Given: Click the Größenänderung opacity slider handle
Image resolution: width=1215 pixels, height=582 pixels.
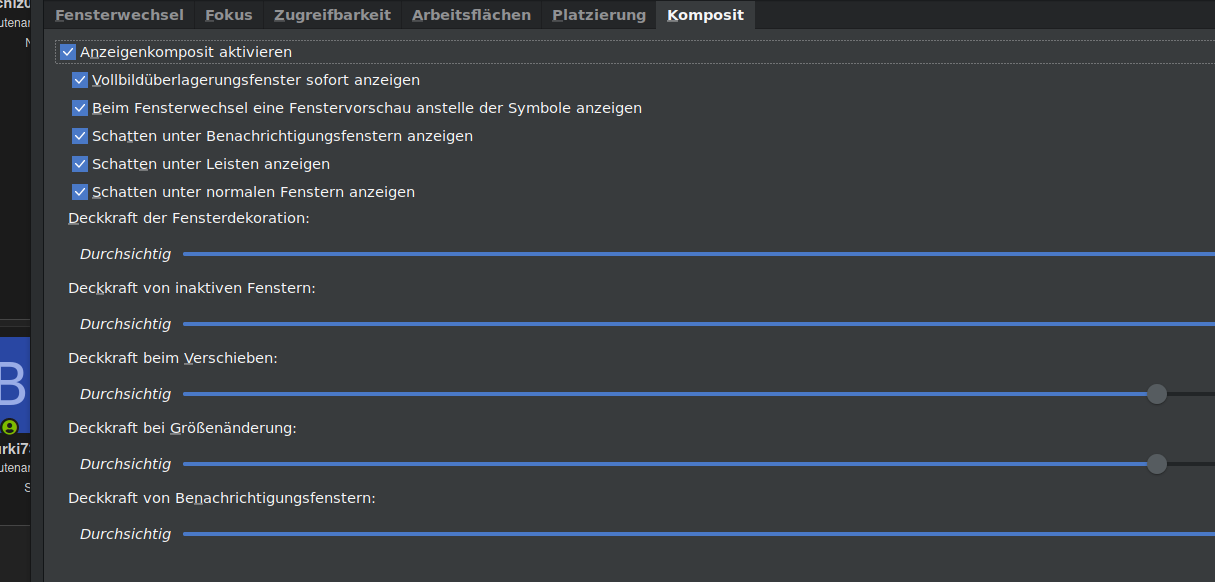Looking at the screenshot, I should tap(1157, 463).
